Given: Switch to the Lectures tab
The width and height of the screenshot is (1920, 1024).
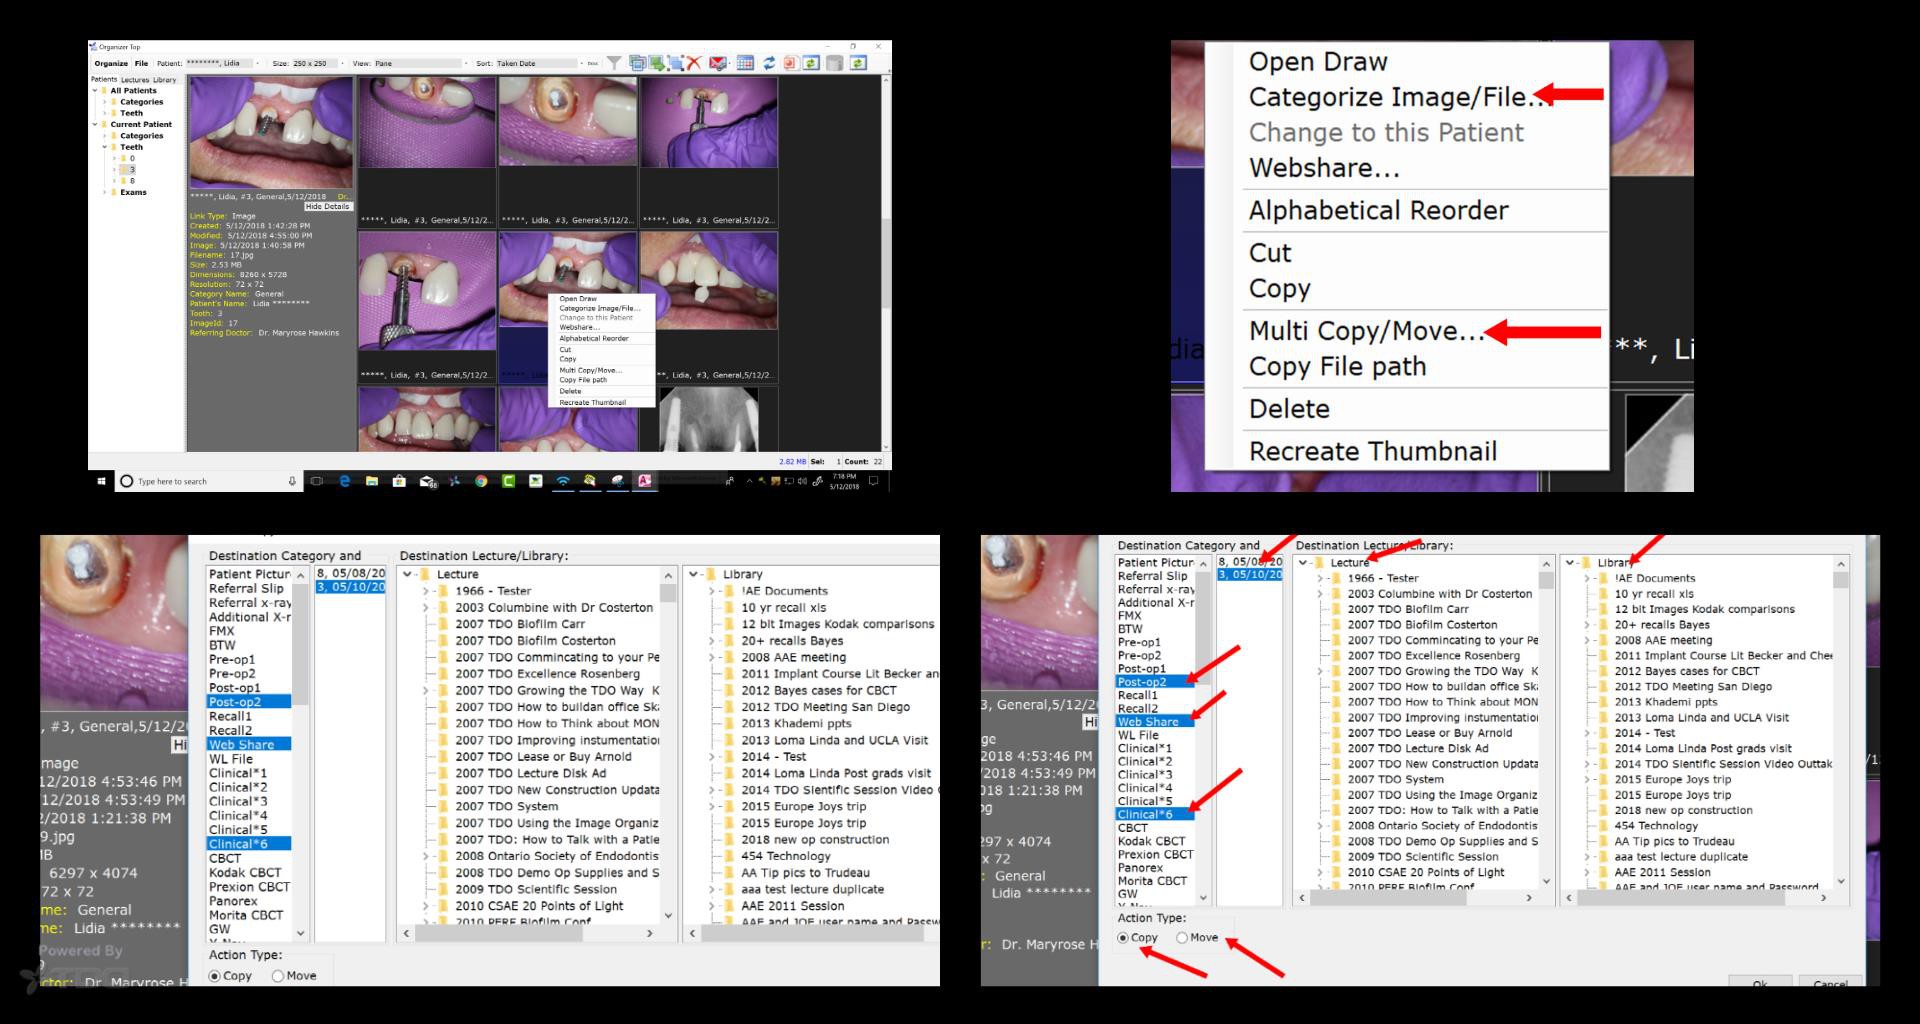Looking at the screenshot, I should pyautogui.click(x=135, y=80).
